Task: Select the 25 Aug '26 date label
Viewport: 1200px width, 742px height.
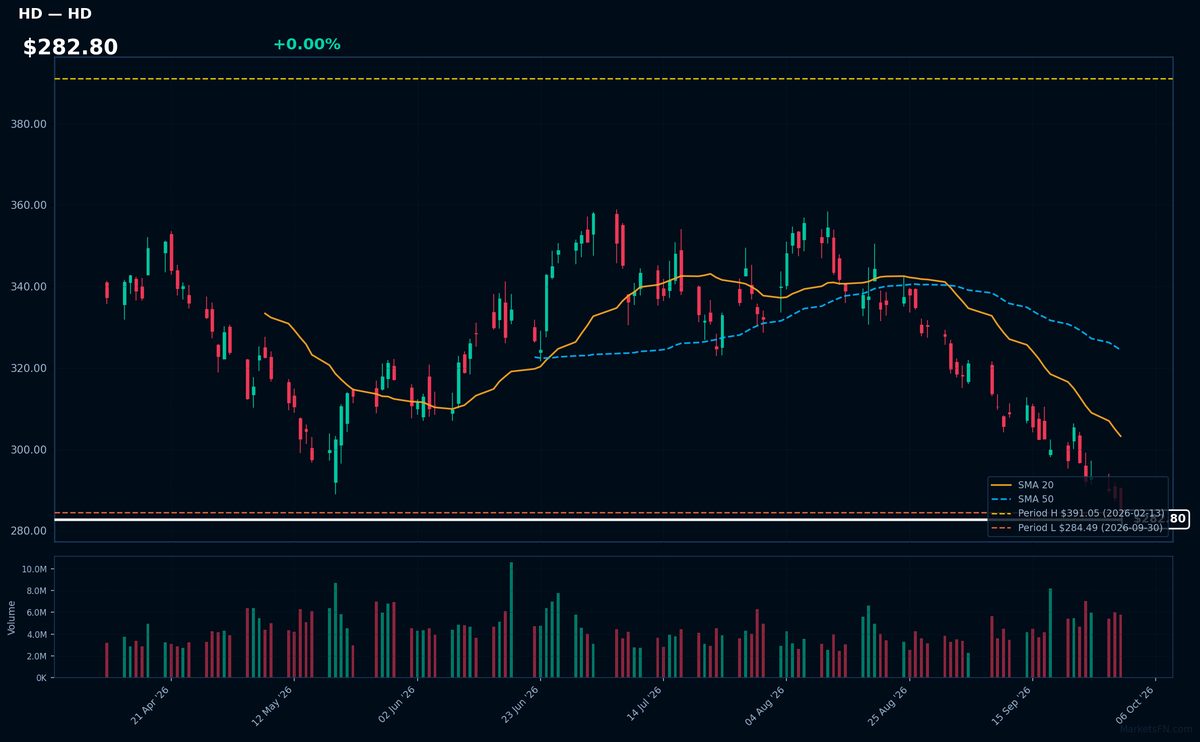Action: (x=889, y=704)
